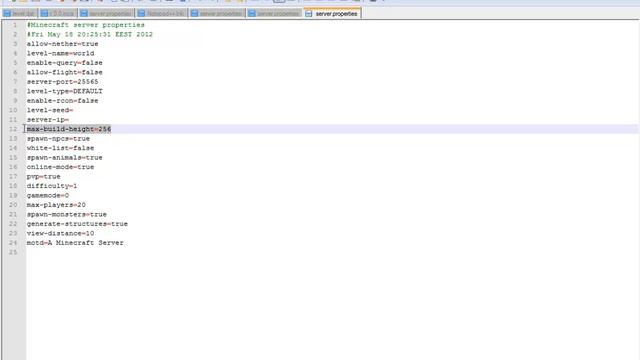Place cursor on the level-seed= line
The width and height of the screenshot is (640, 360).
(x=50, y=110)
